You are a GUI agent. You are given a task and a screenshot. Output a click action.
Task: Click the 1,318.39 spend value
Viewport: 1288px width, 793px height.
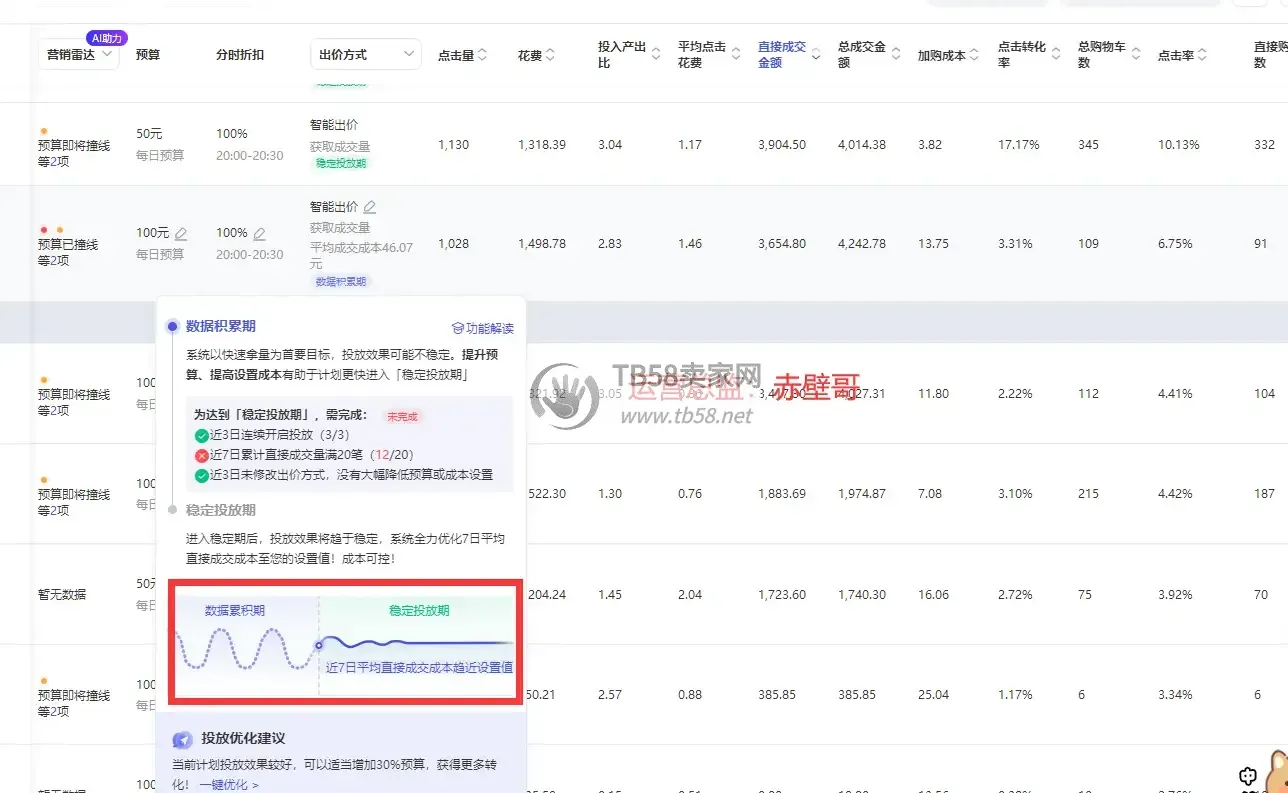542,145
